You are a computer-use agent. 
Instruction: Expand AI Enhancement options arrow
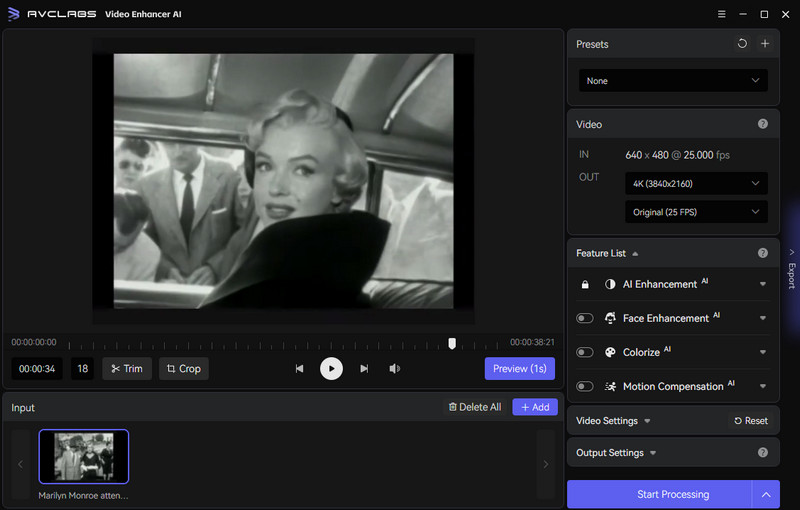click(763, 284)
